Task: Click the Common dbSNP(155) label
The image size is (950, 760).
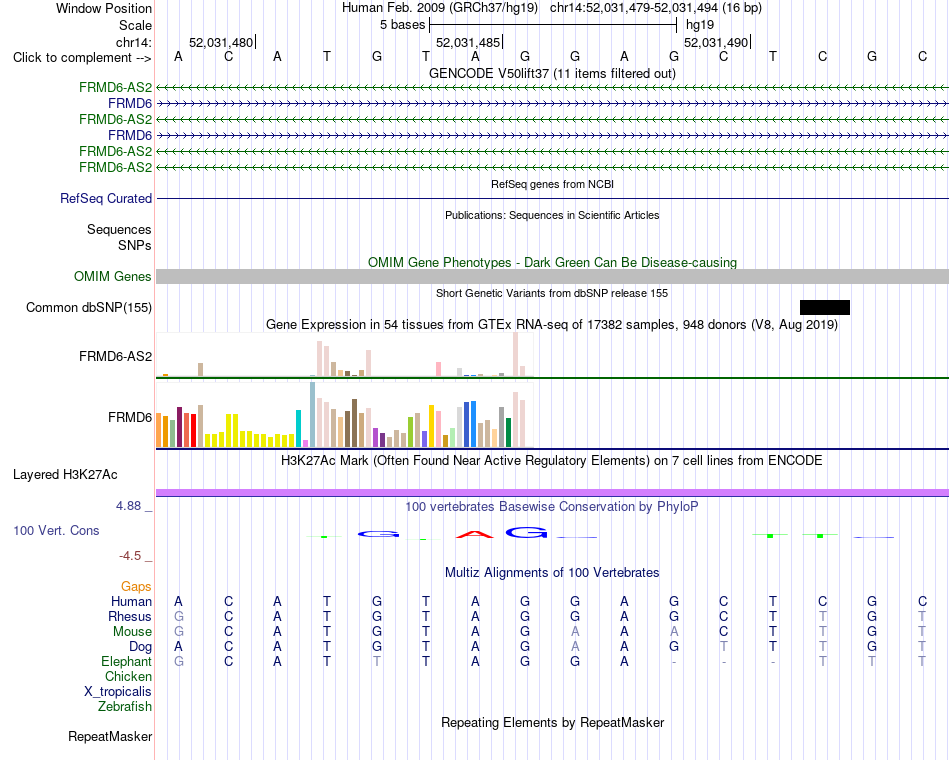Action: pyautogui.click(x=88, y=307)
